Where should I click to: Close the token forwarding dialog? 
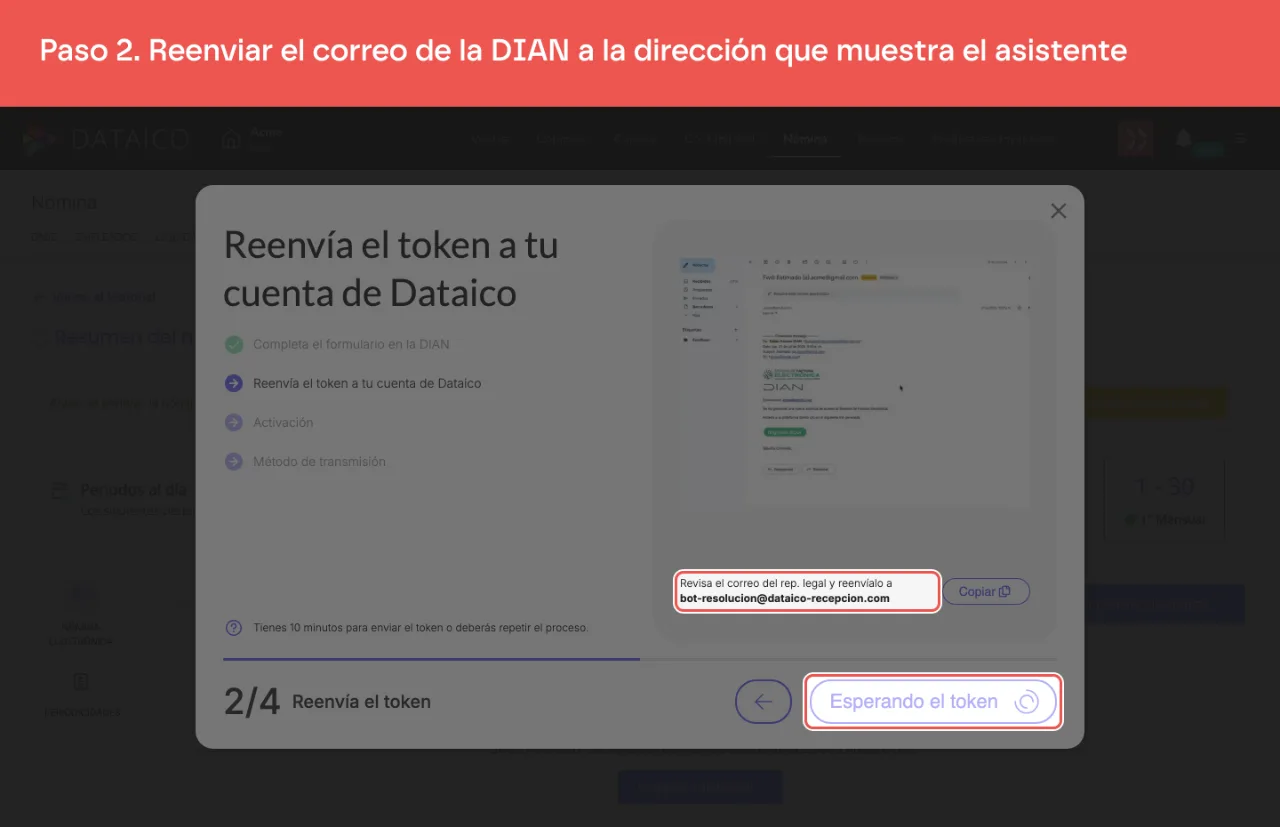click(1058, 211)
